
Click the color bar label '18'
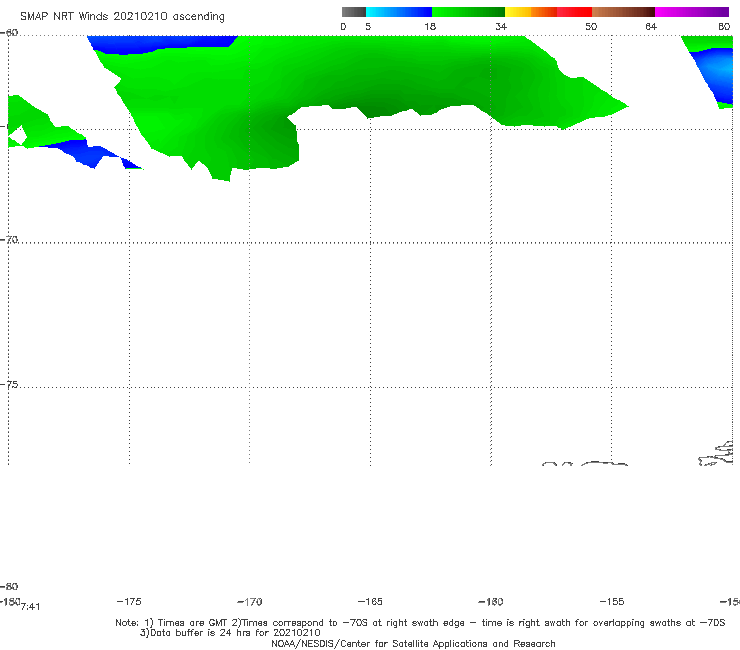[430, 27]
